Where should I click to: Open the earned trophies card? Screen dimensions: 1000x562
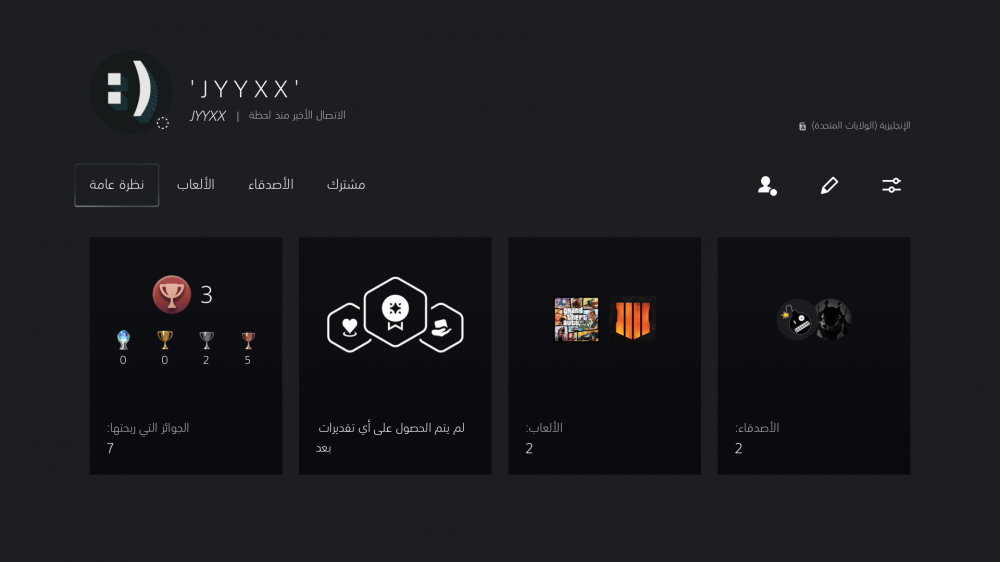tap(186, 356)
